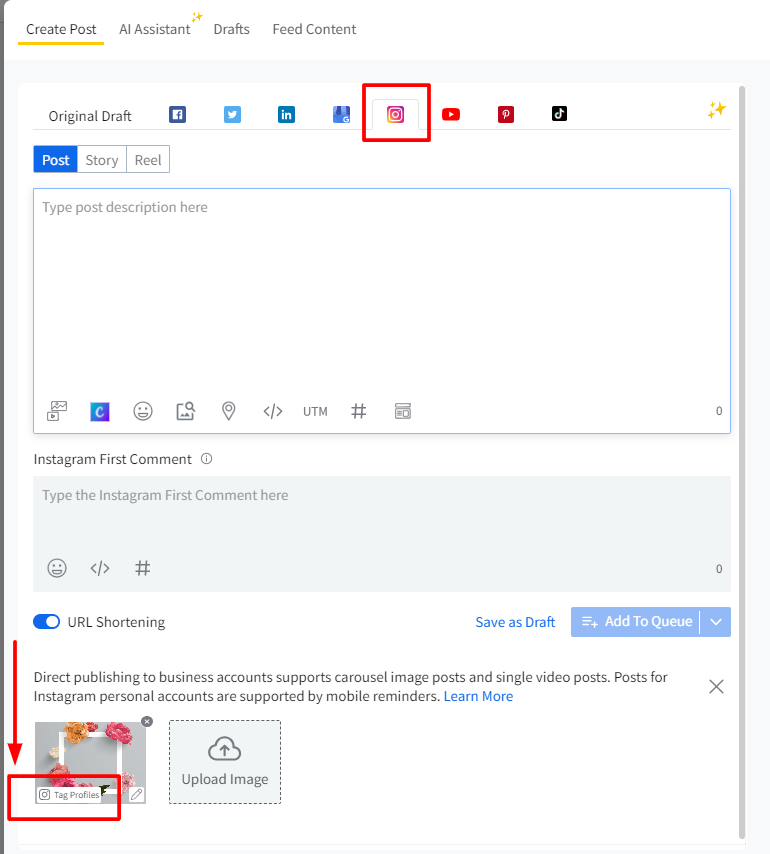The image size is (770, 854).
Task: Select the LinkedIn network icon tab
Action: [x=286, y=114]
